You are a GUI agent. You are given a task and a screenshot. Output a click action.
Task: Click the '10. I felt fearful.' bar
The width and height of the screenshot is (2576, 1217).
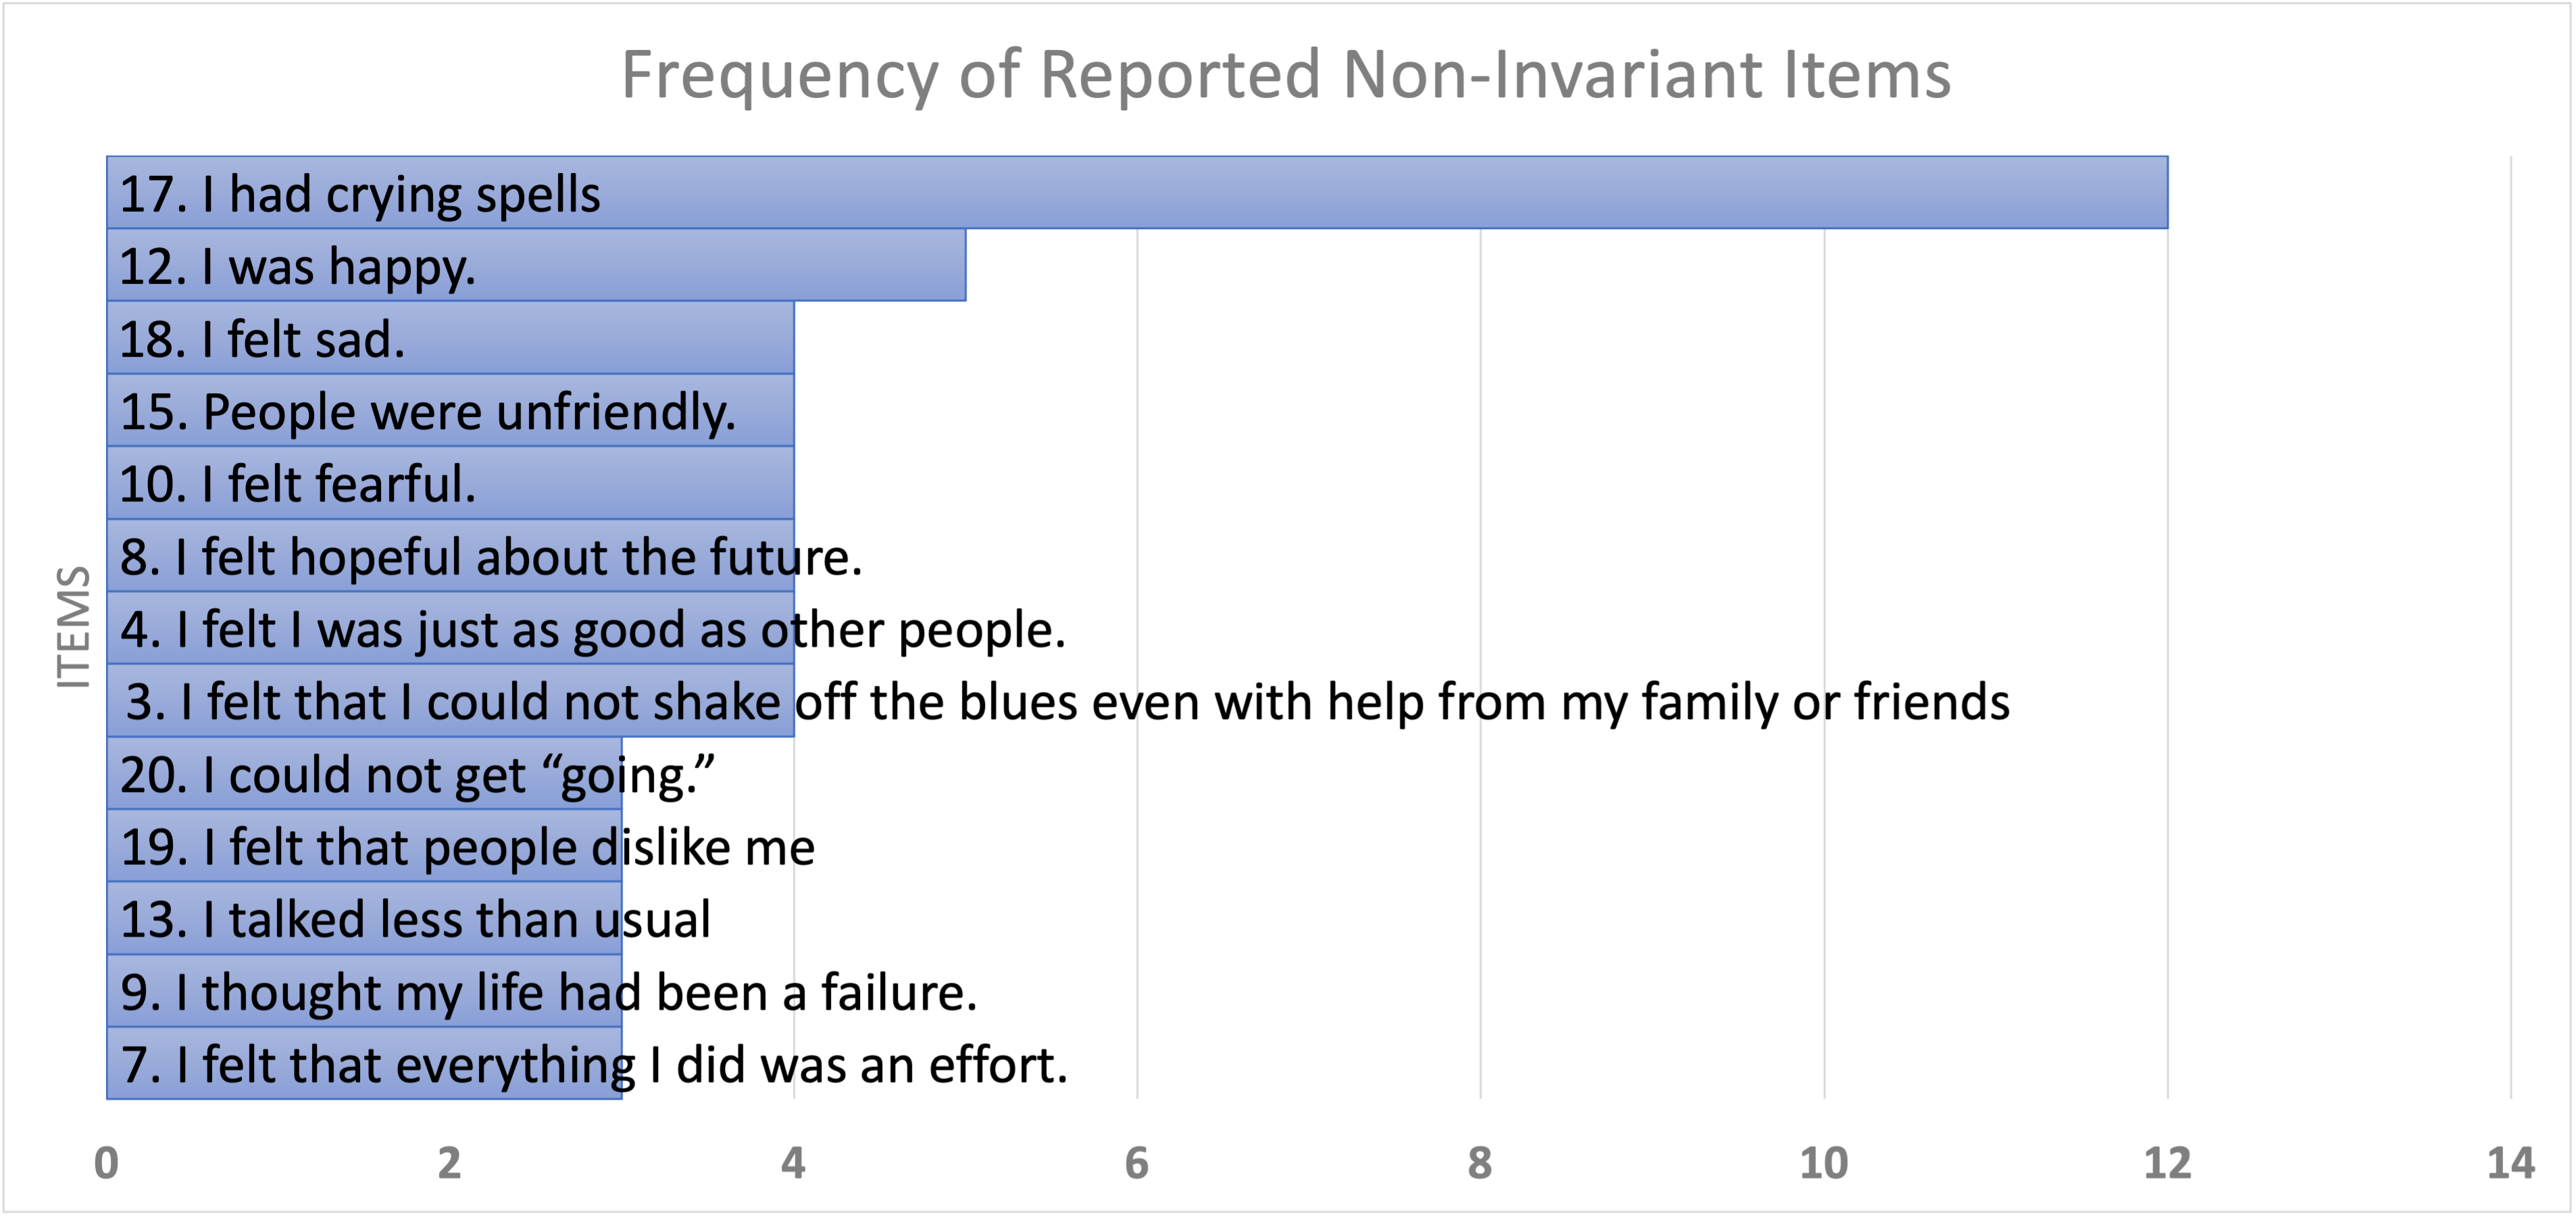450,484
